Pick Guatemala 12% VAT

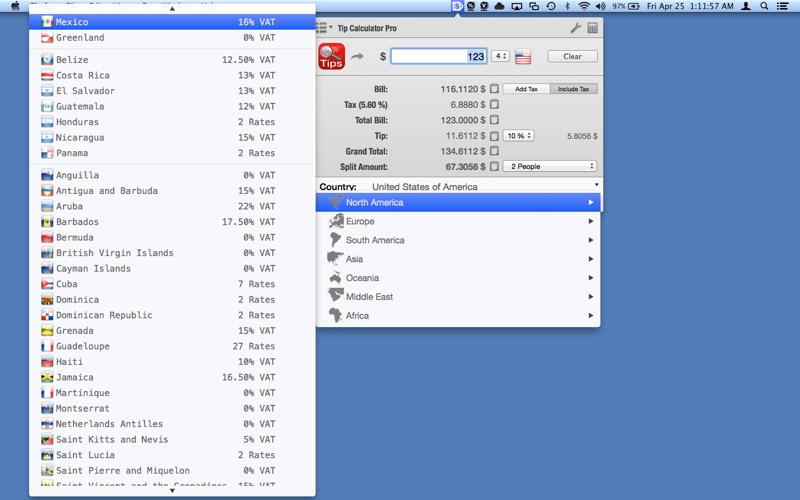pos(172,107)
